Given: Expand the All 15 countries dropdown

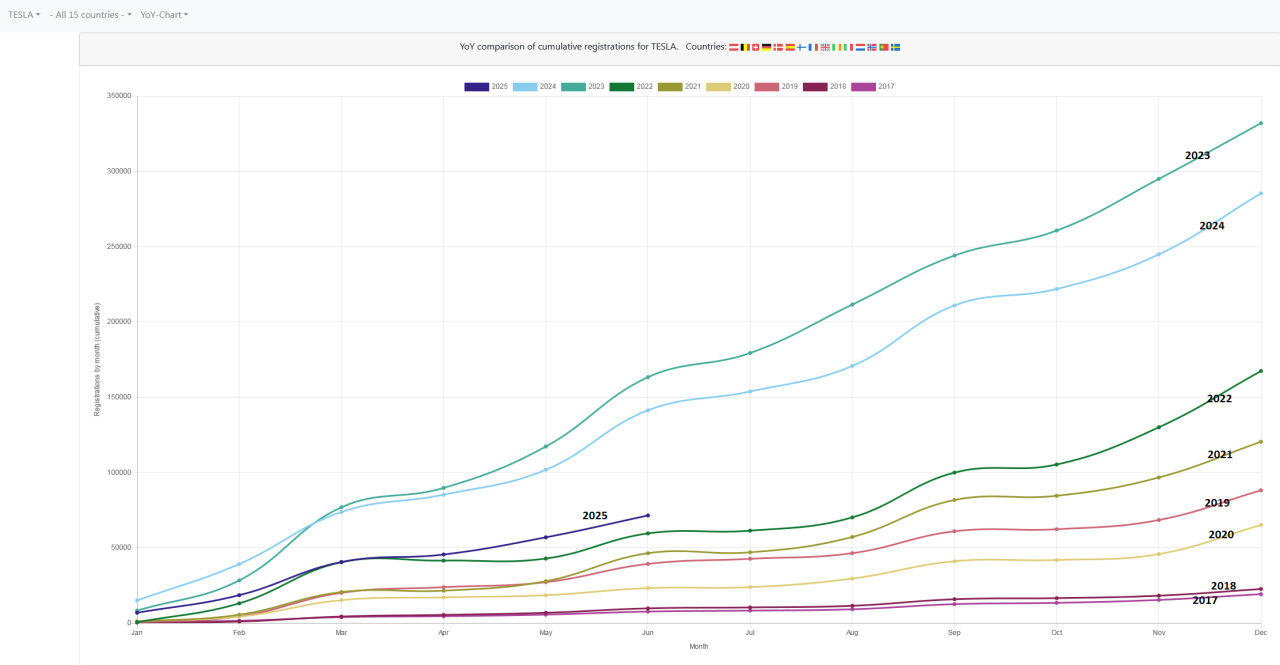Looking at the screenshot, I should pyautogui.click(x=90, y=15).
